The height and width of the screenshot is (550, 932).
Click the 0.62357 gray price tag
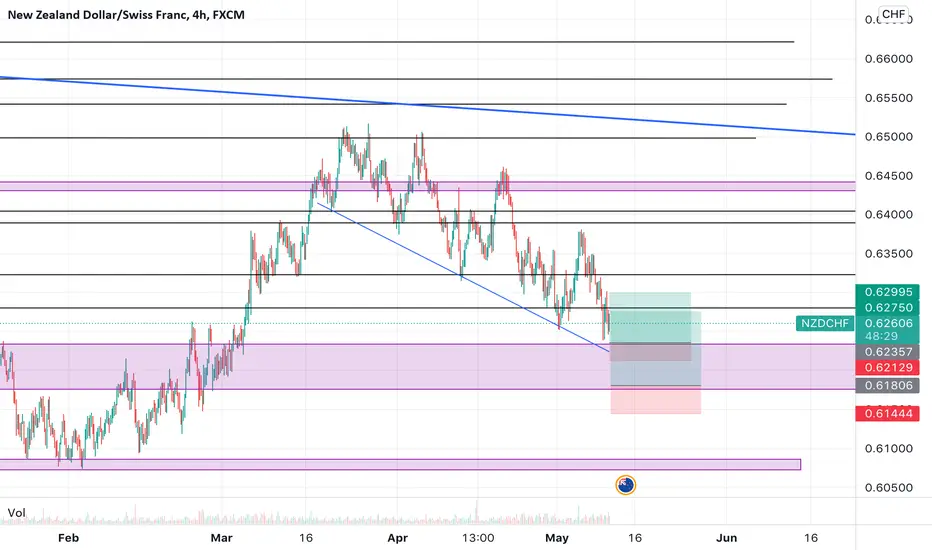pos(888,352)
